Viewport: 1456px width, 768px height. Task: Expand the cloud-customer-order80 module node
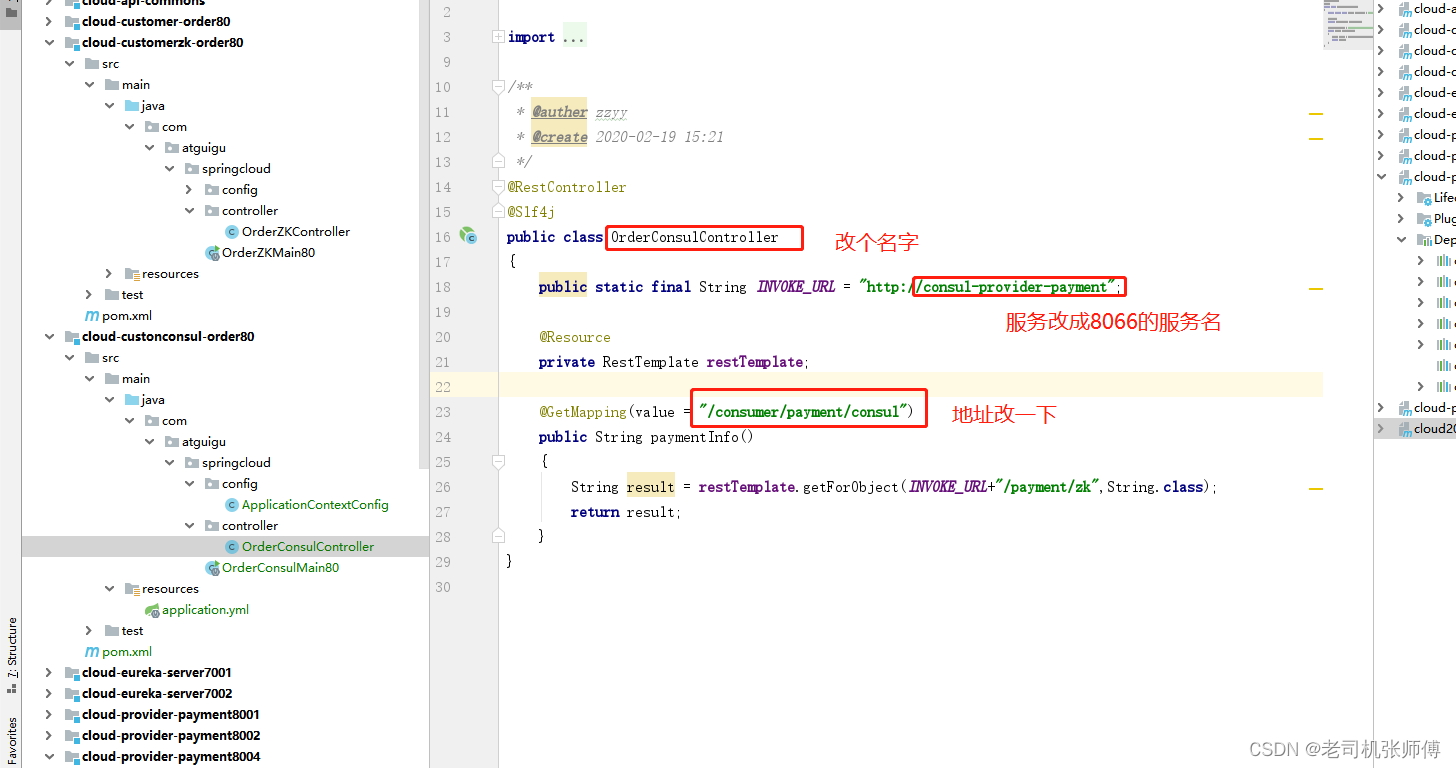pos(49,22)
